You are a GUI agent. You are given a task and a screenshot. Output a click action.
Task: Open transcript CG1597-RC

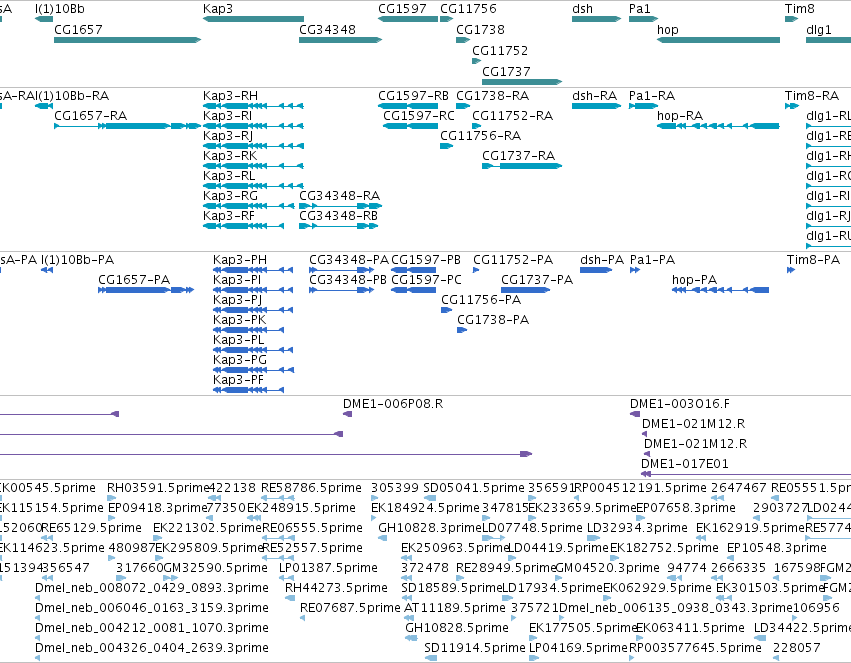419,116
